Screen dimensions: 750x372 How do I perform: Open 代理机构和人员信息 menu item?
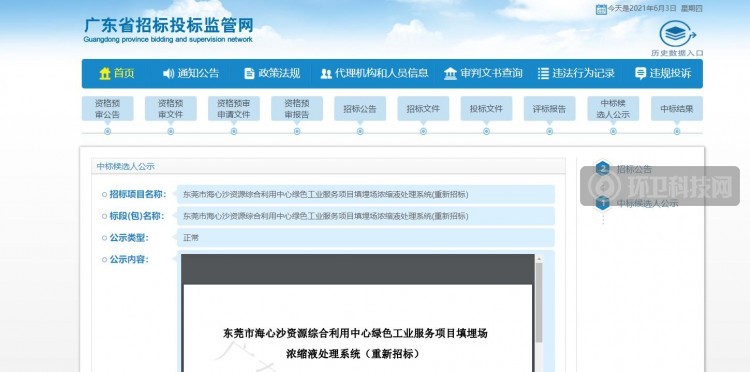381,74
